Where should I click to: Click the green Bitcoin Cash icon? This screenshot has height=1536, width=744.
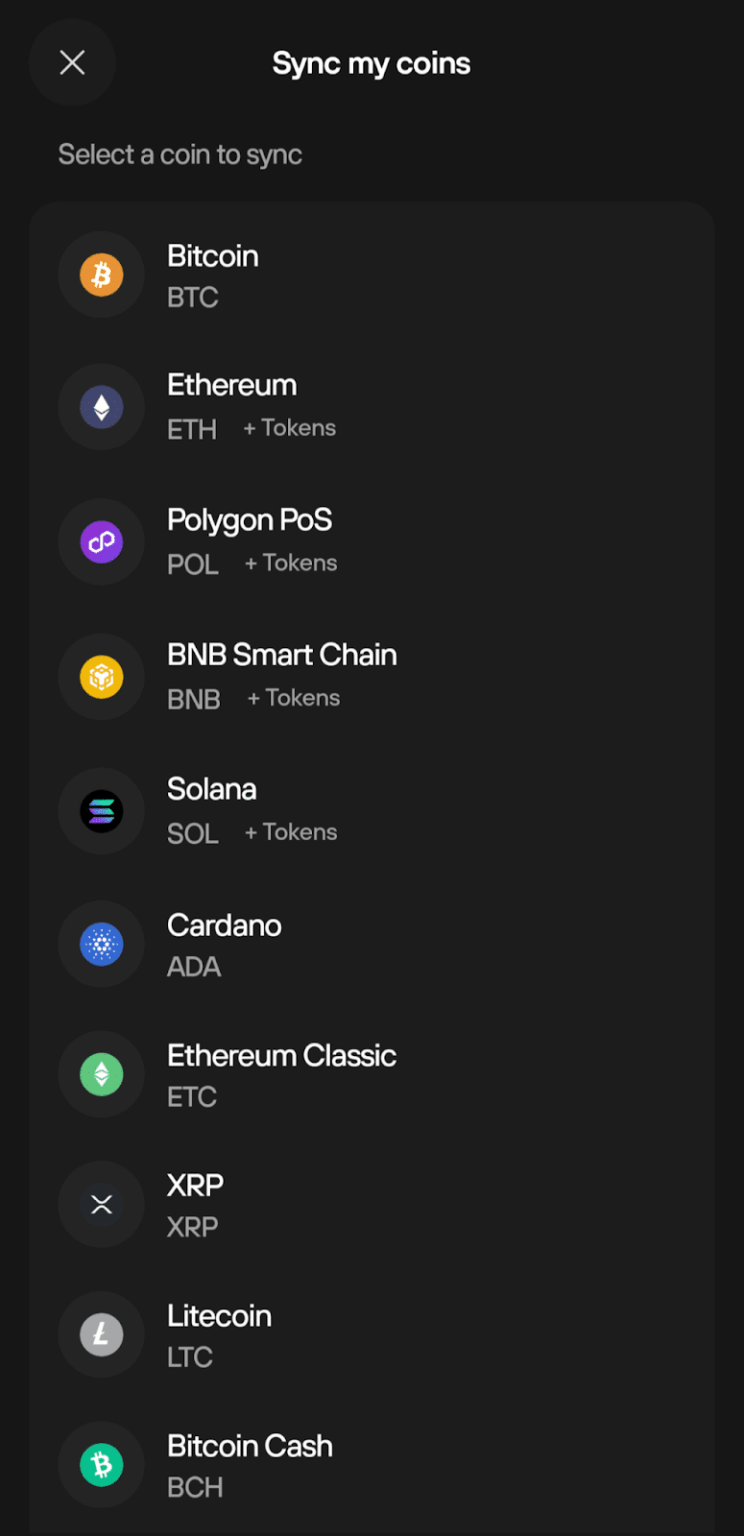point(101,1465)
